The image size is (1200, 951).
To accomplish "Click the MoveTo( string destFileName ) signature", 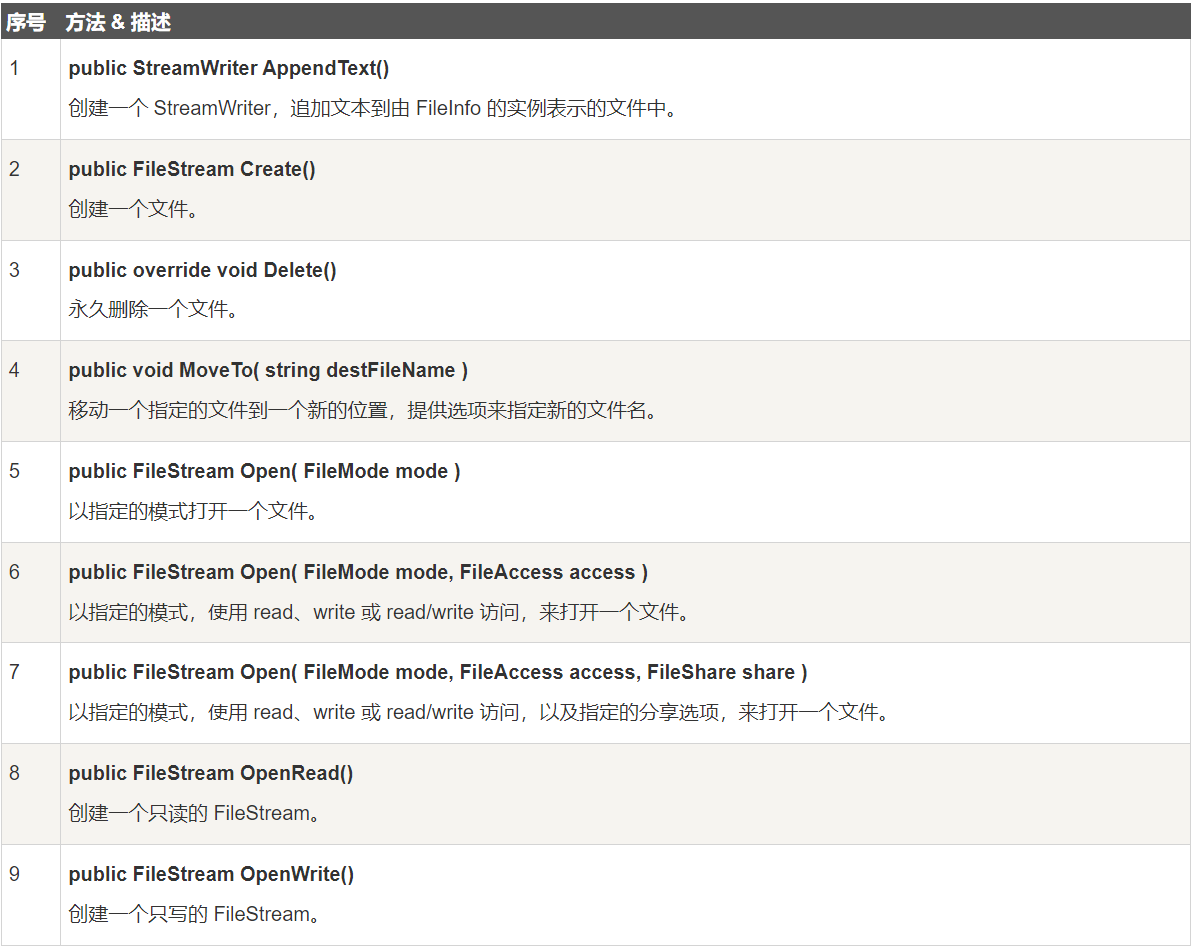I will [x=268, y=370].
